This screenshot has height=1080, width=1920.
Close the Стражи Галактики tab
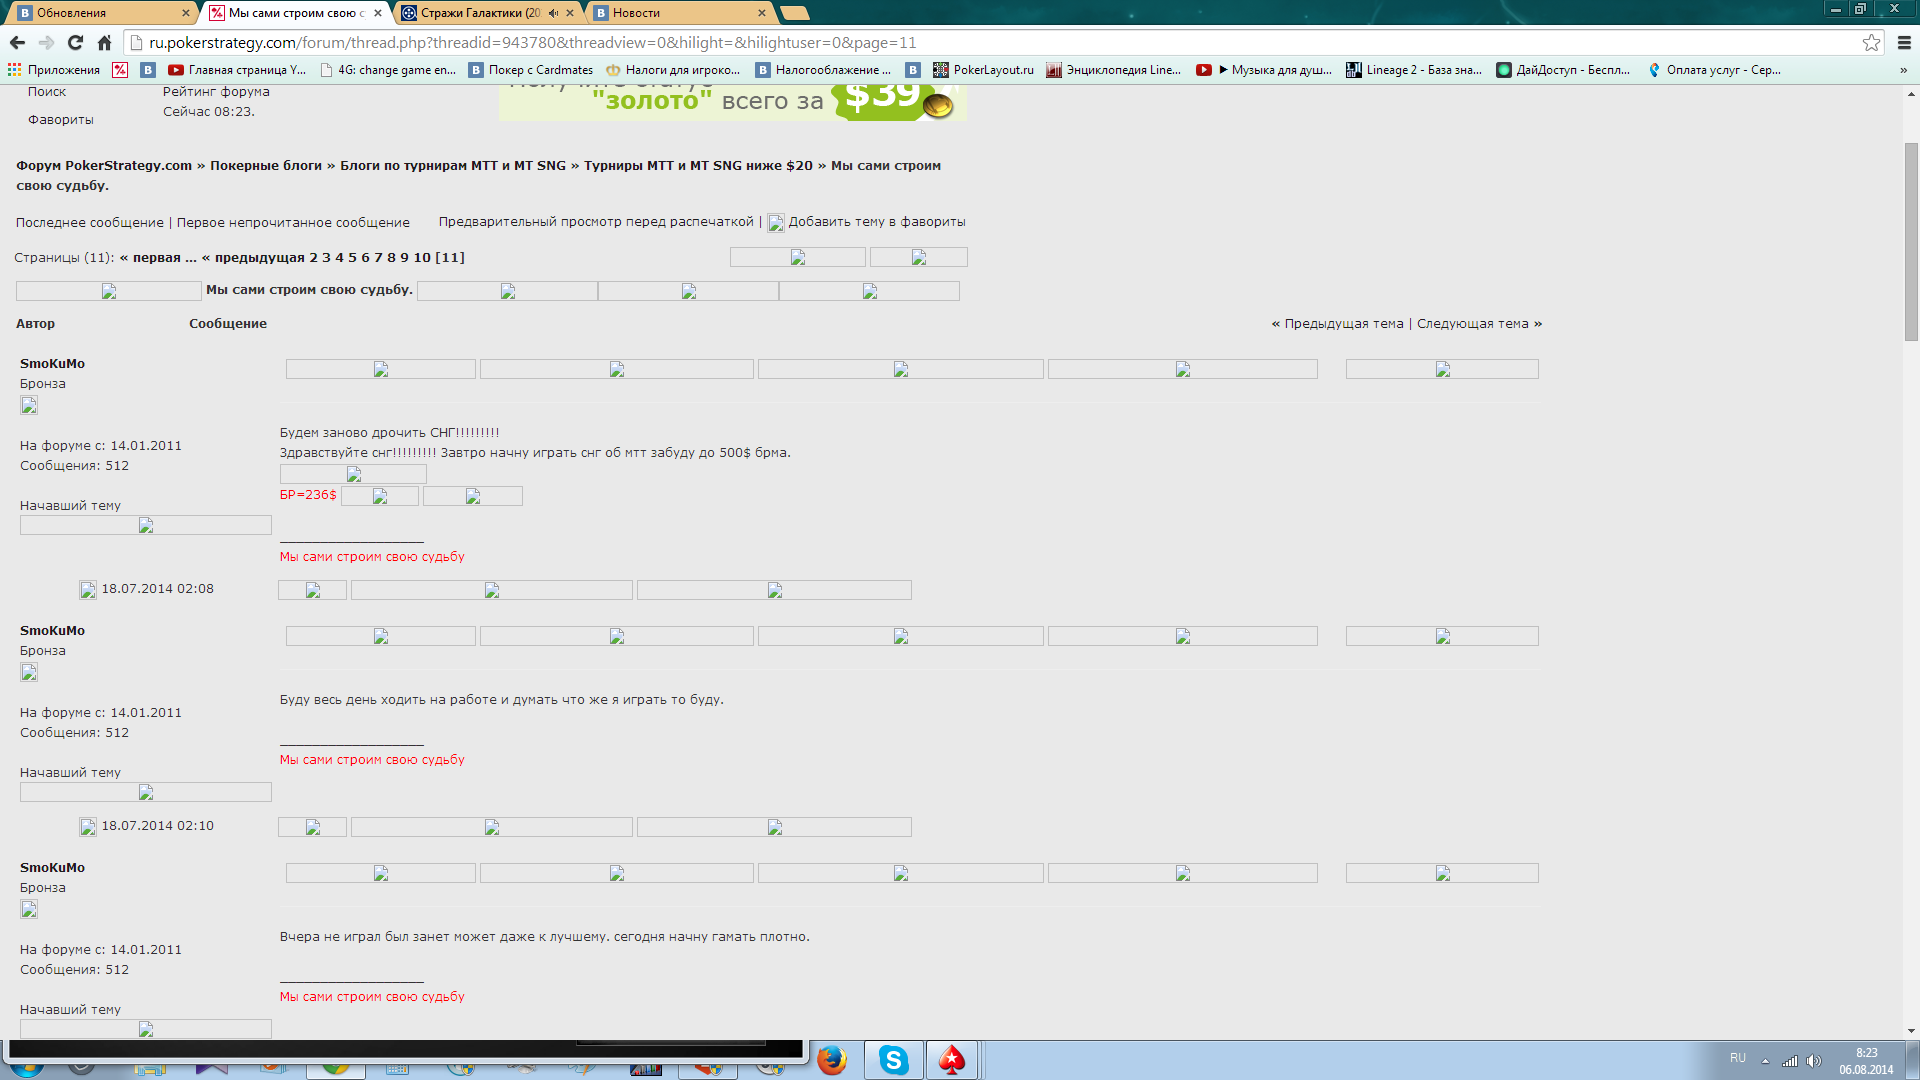[x=570, y=13]
